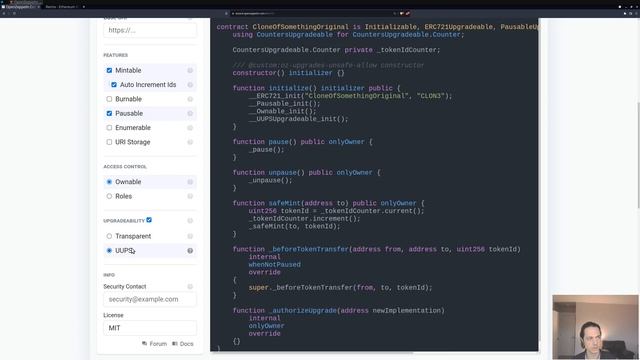Choose the Transparent upgradeability option
Screen dimensions: 640x360
coord(109,236)
